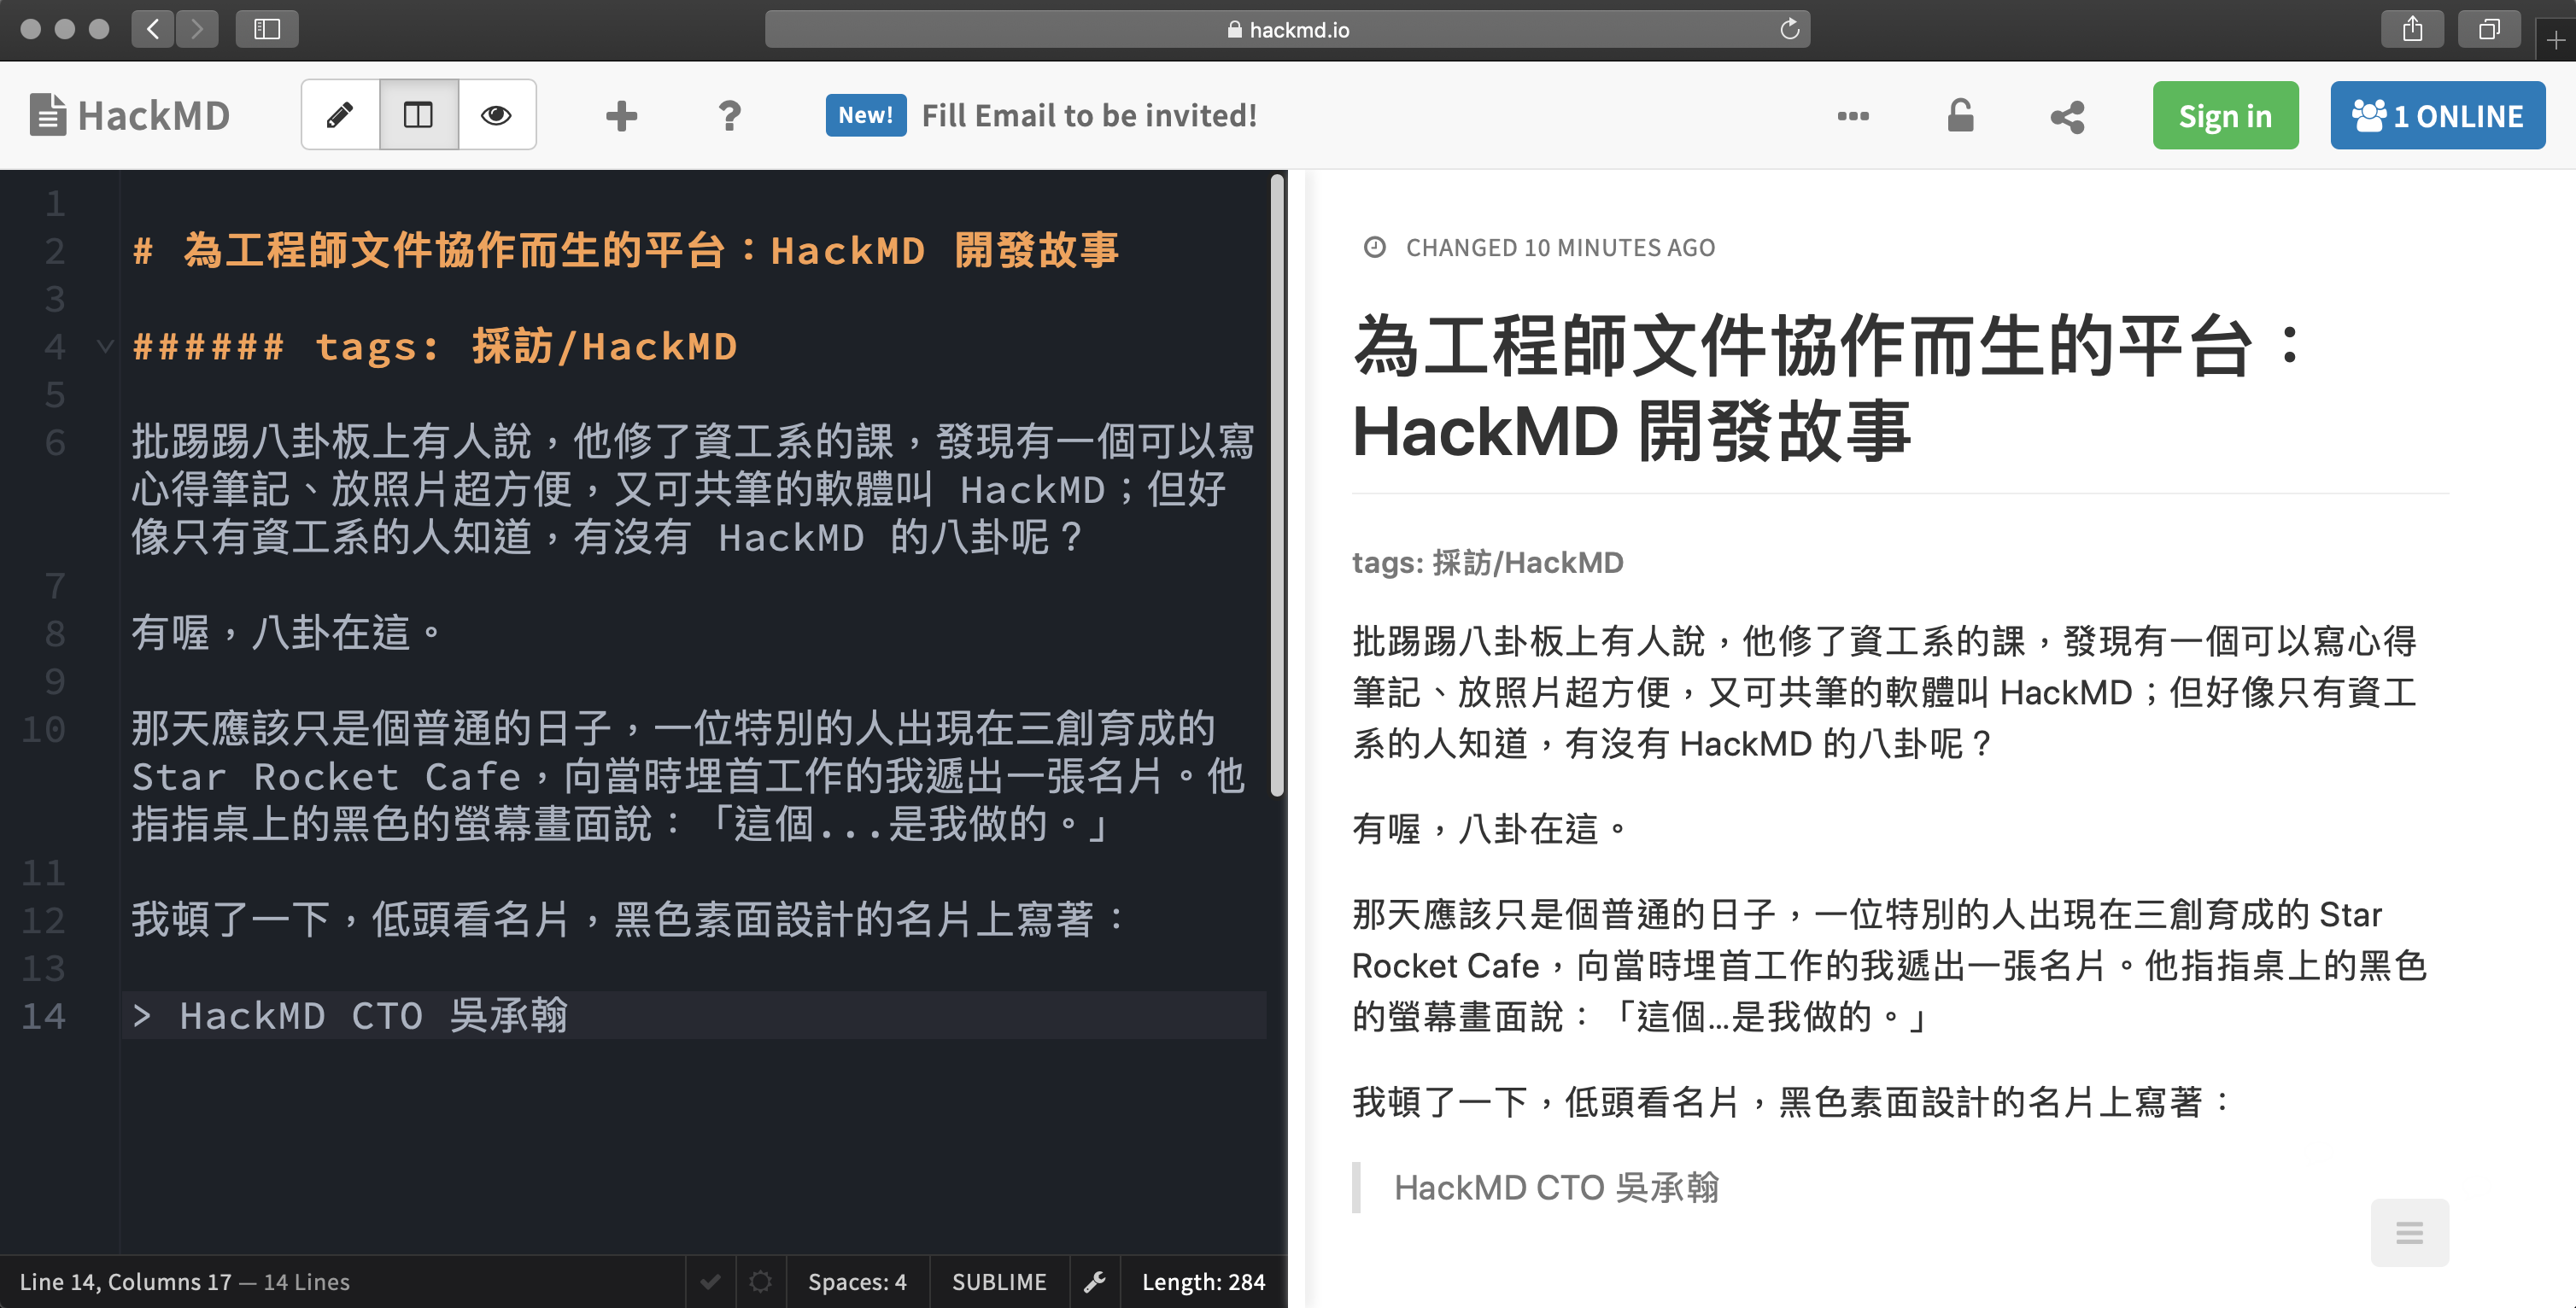Click the New! badge
2576x1308 pixels.
(x=865, y=115)
